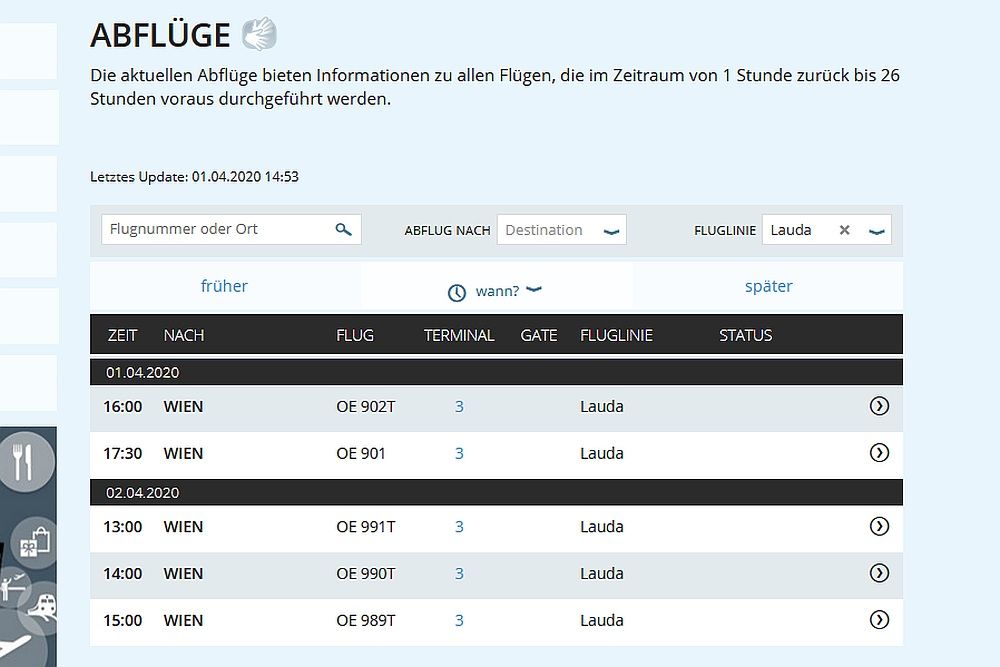Open details arrow for flight OE 989T
Image resolution: width=1000 pixels, height=667 pixels.
click(879, 619)
